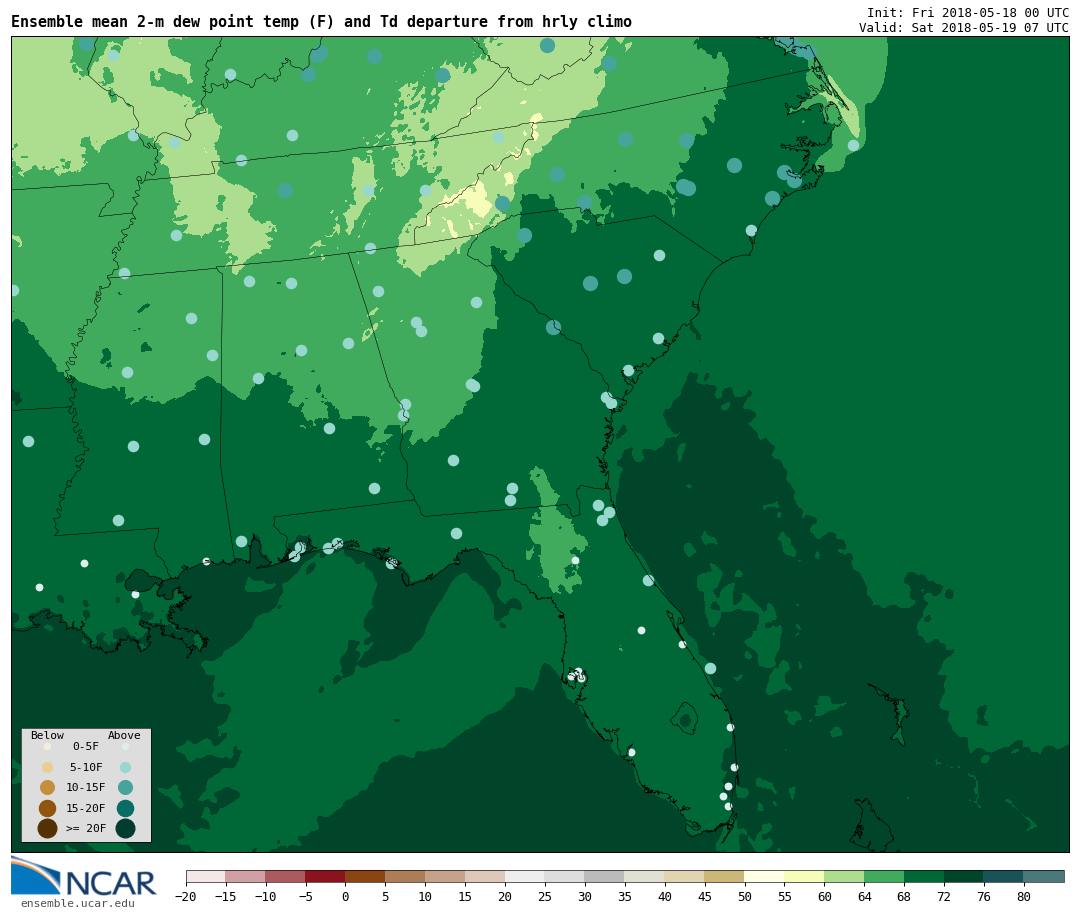Click the '>= 20F' legend label
Image resolution: width=1080 pixels, height=915 pixels.
(86, 828)
